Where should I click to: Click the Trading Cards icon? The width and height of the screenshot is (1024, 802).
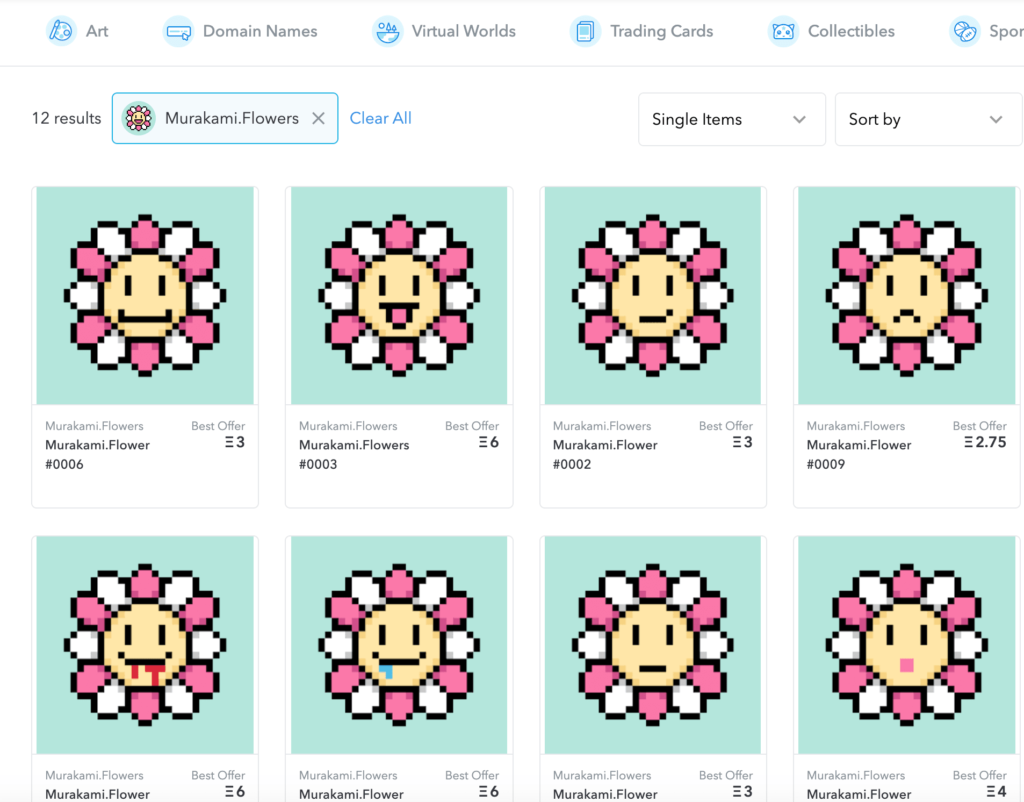585,31
